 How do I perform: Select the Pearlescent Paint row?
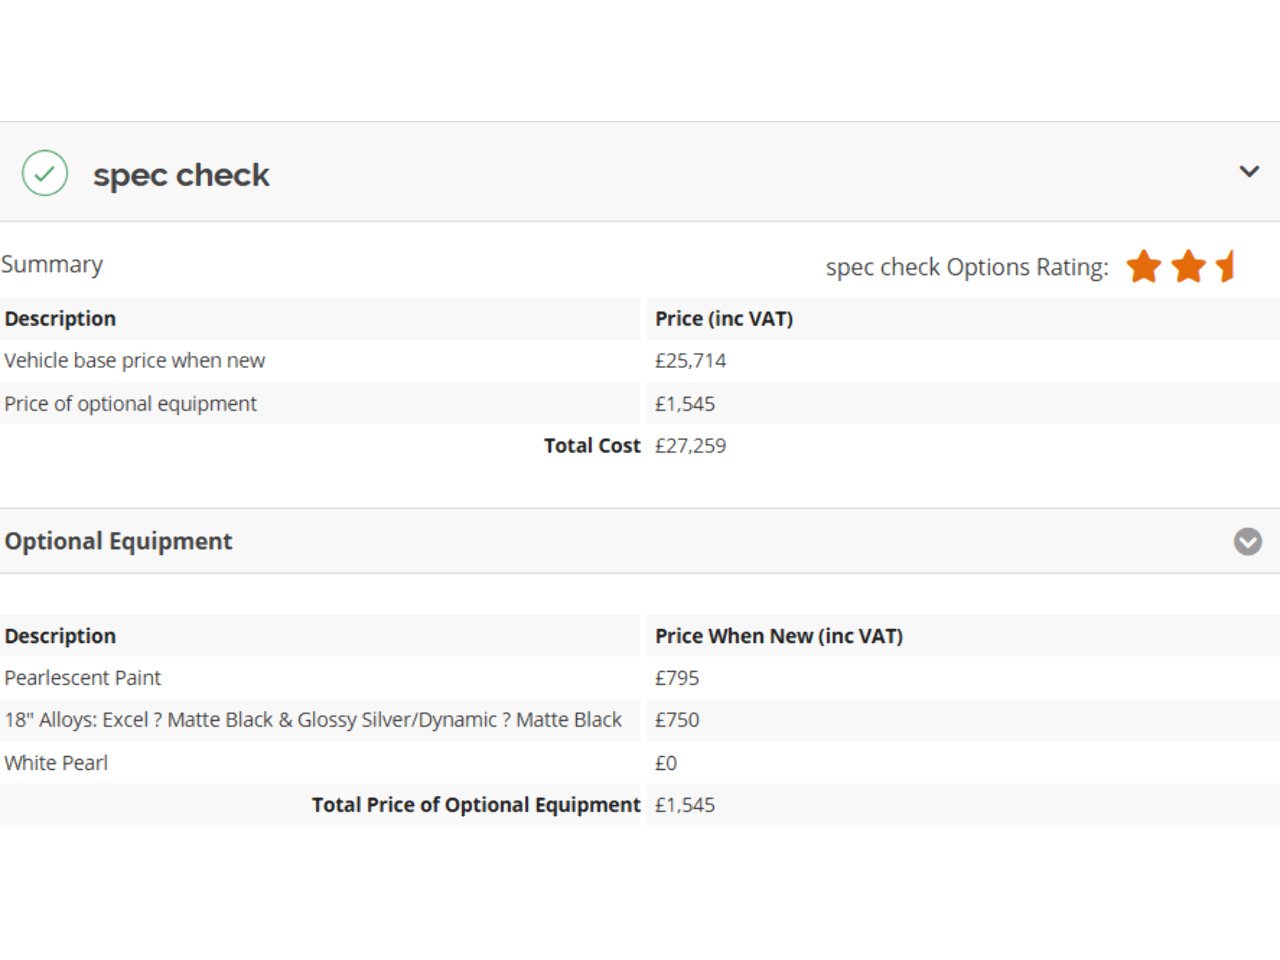click(x=83, y=678)
